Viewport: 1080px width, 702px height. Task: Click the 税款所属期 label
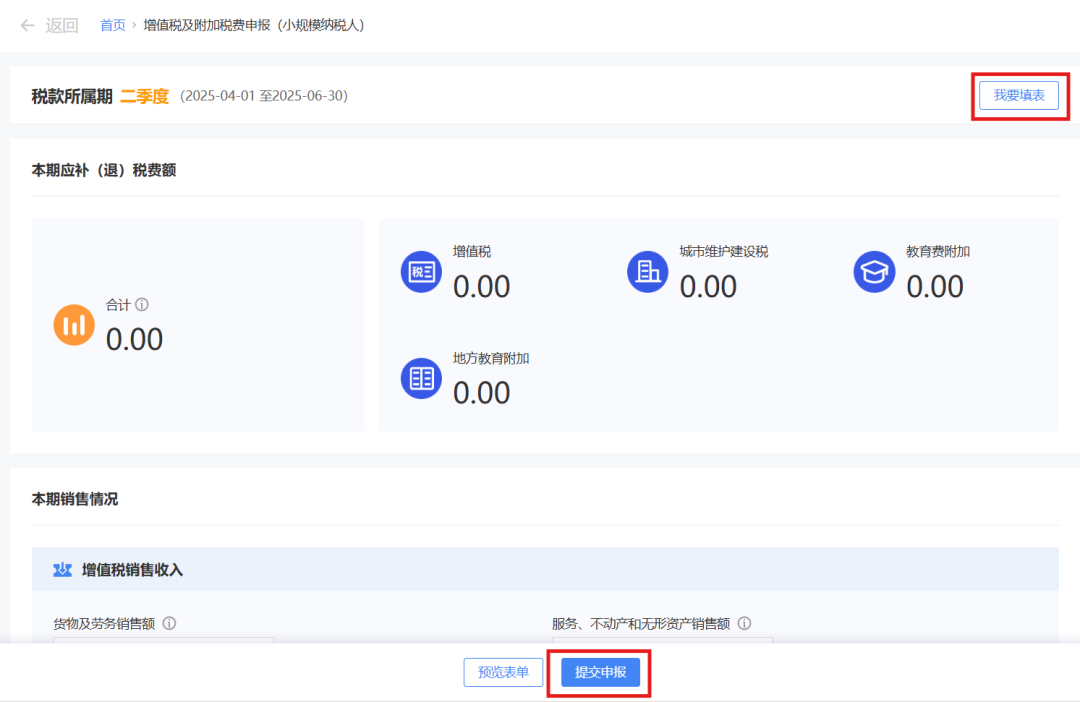pos(72,96)
